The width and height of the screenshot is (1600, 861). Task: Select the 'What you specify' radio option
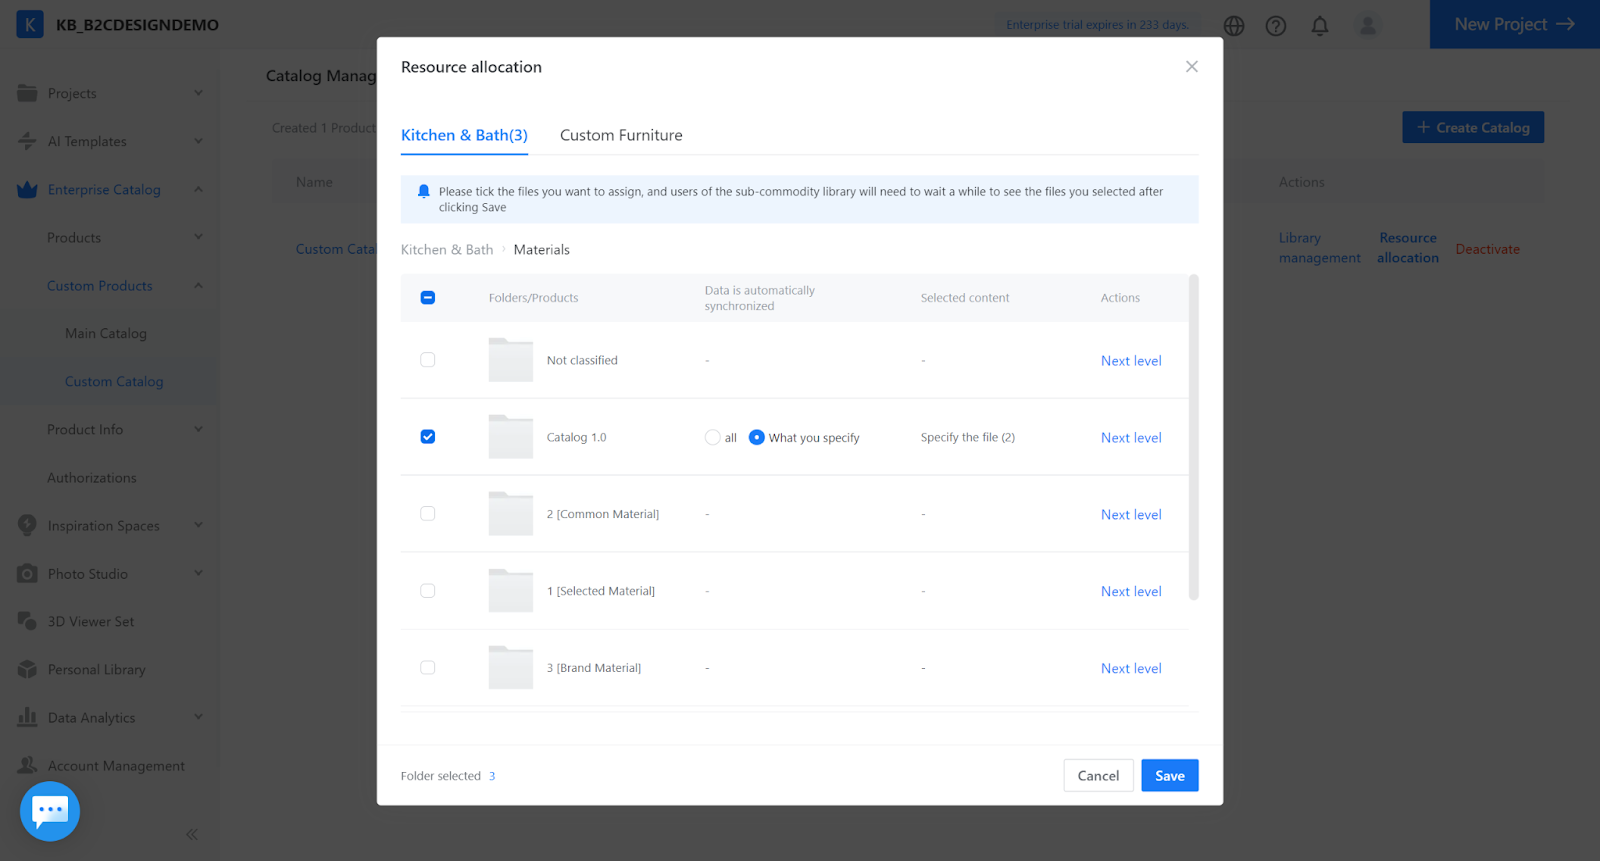pyautogui.click(x=757, y=437)
